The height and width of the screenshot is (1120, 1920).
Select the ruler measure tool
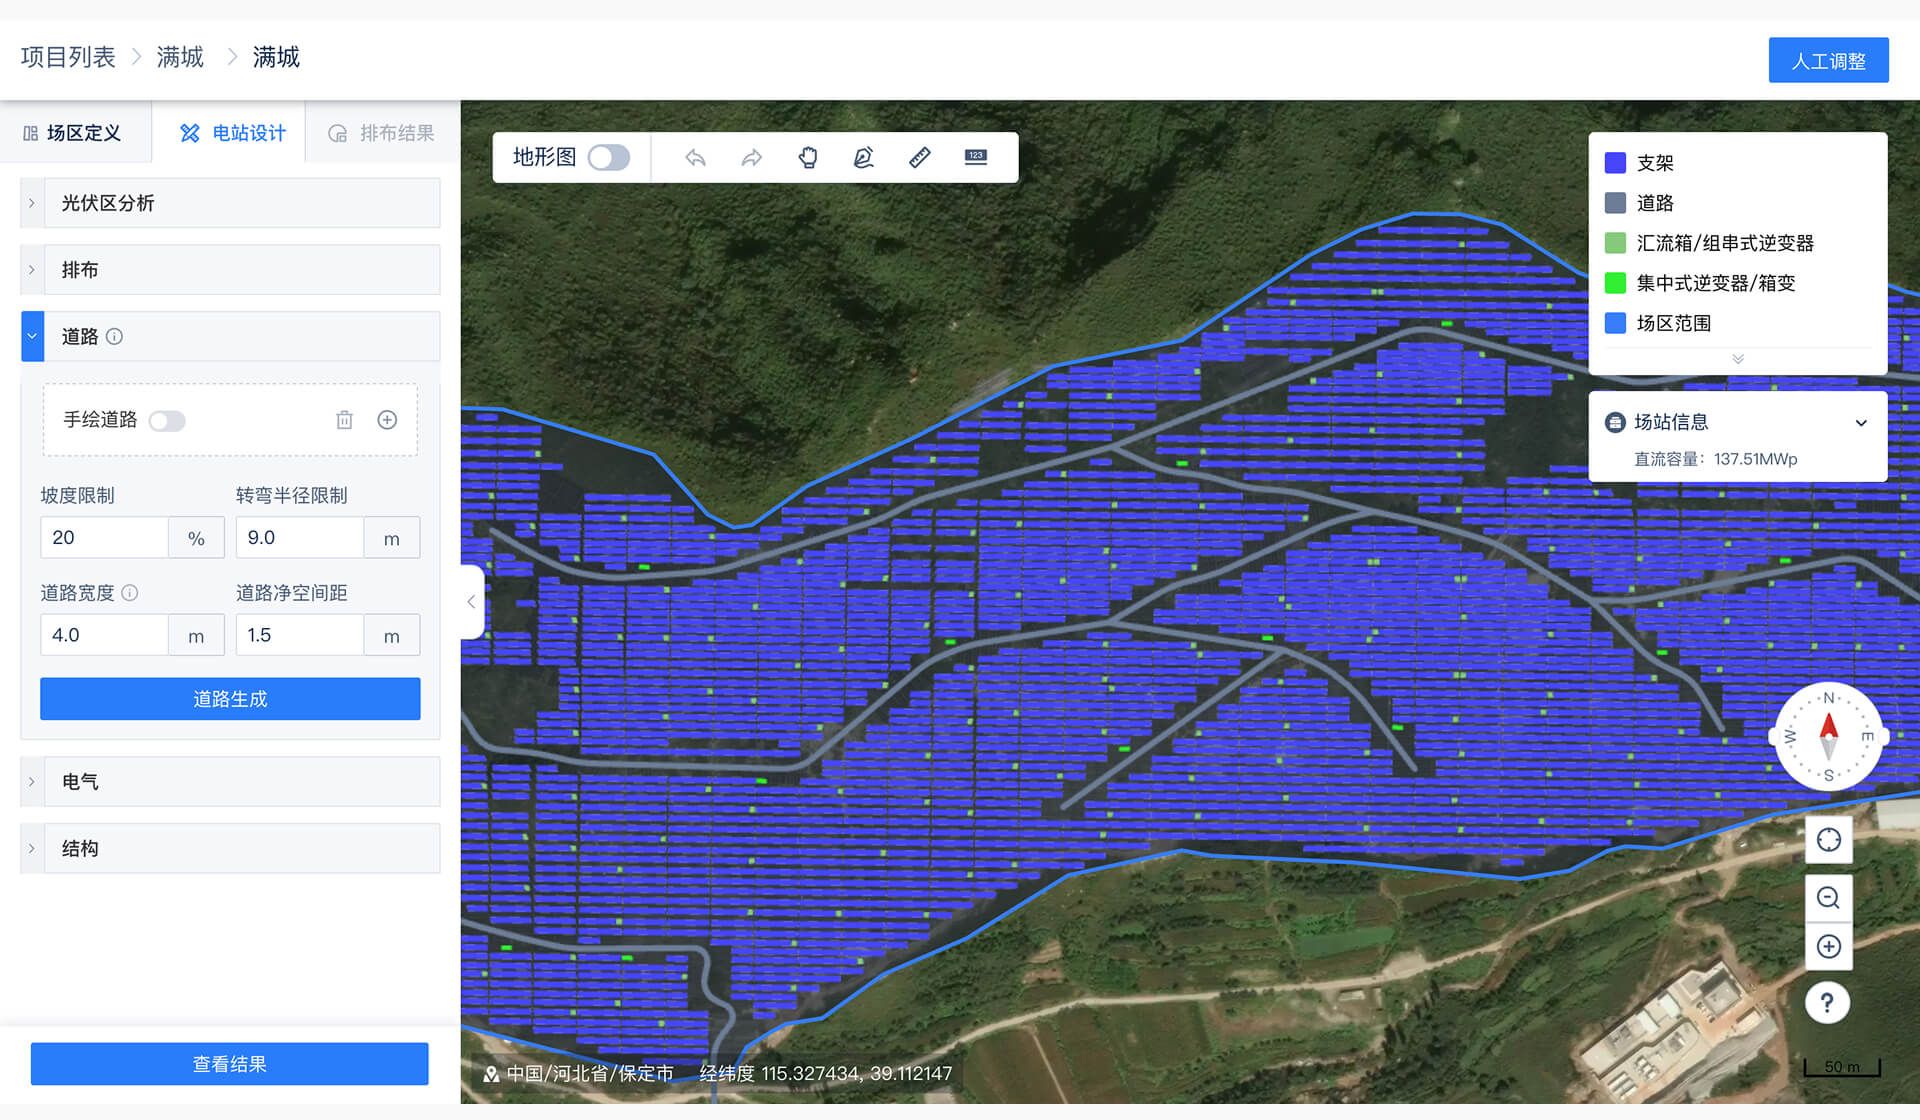click(919, 158)
